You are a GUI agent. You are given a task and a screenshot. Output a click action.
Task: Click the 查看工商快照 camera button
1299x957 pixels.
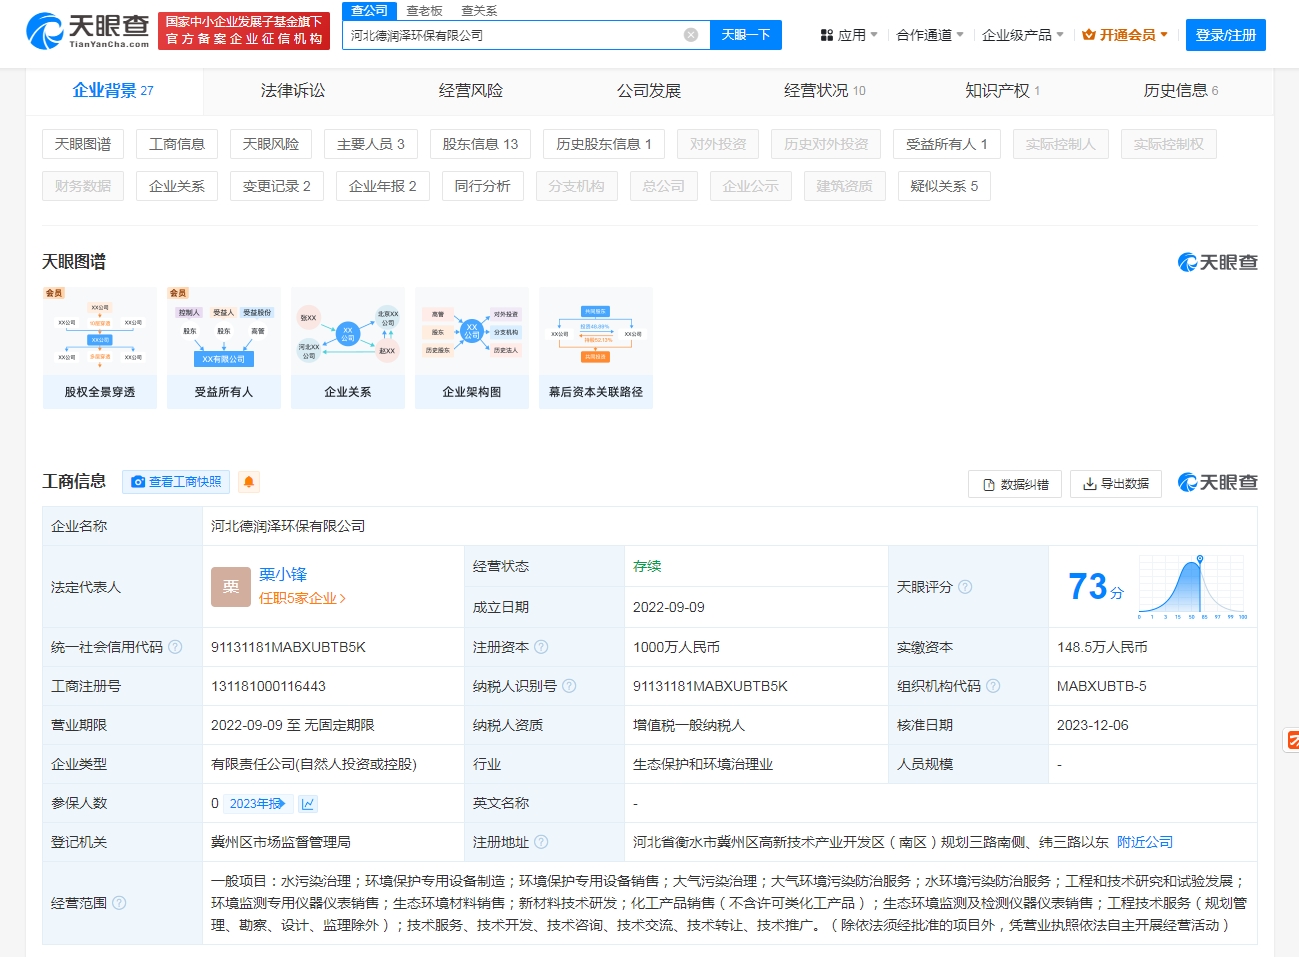click(176, 482)
